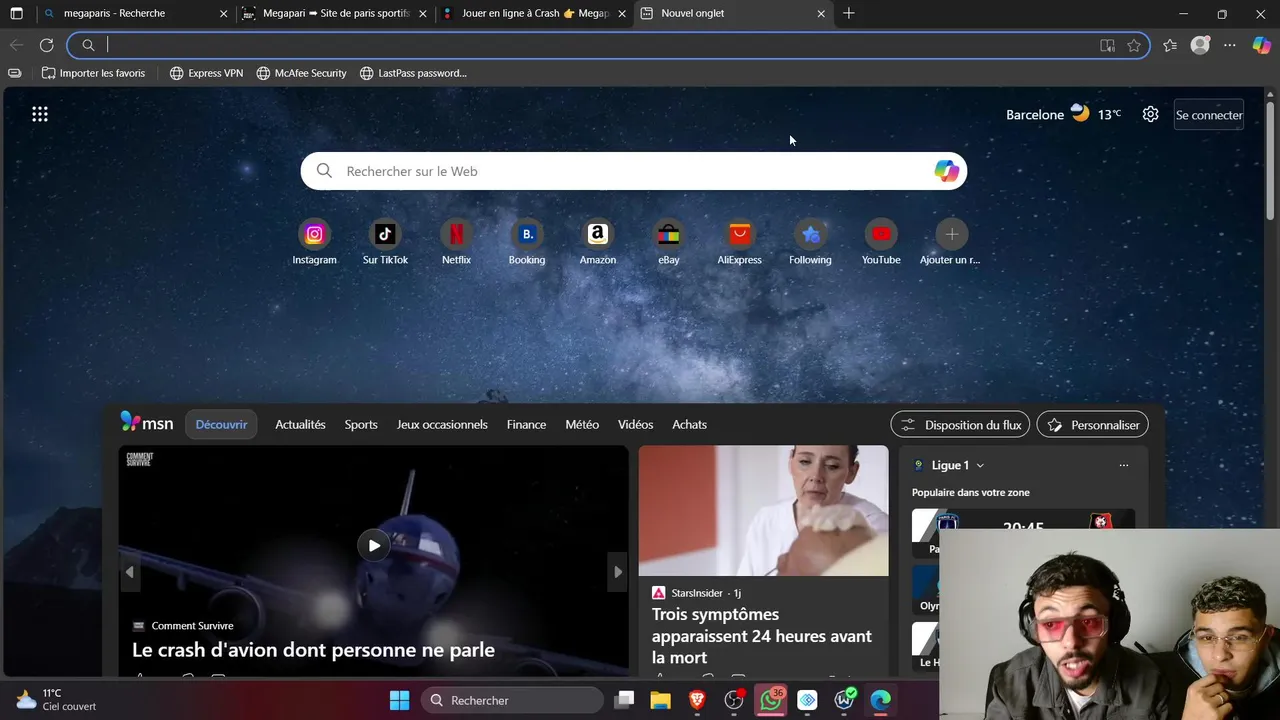Open the tab actions menu icon
Image resolution: width=1280 pixels, height=720 pixels.
pyautogui.click(x=16, y=13)
